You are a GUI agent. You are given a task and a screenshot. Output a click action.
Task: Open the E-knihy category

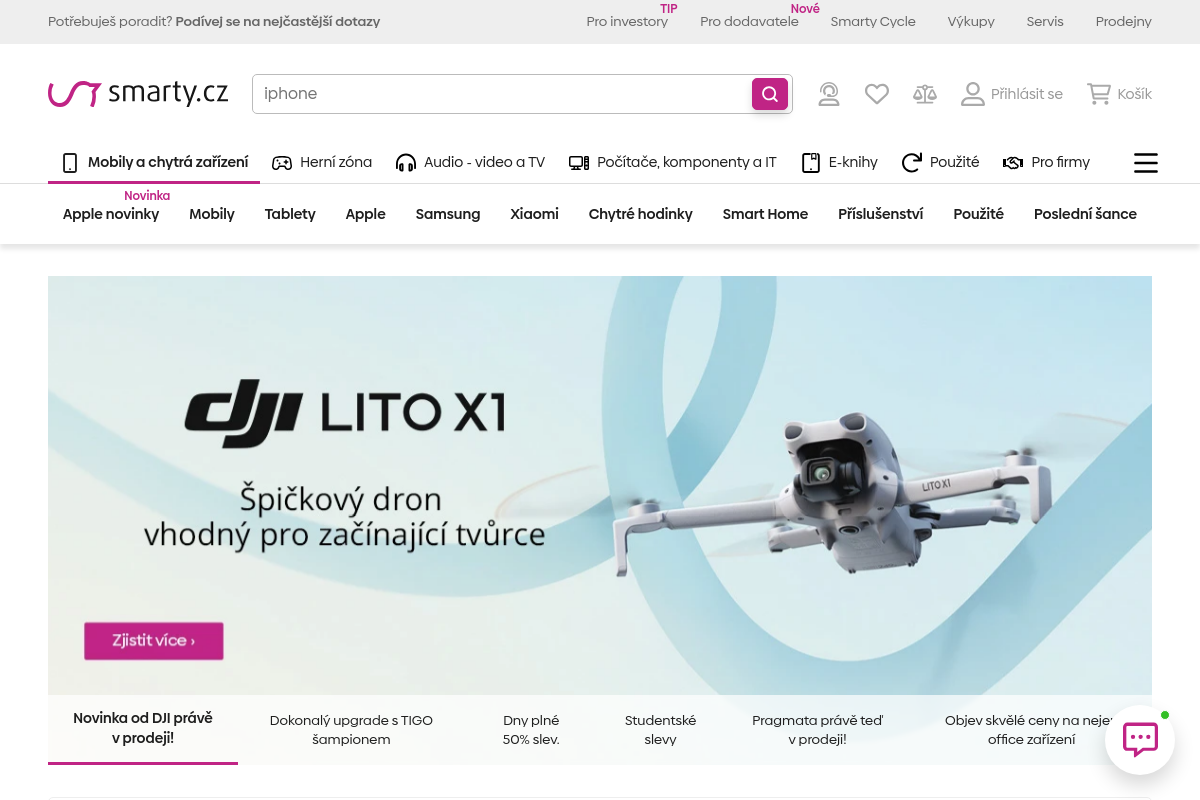(839, 162)
